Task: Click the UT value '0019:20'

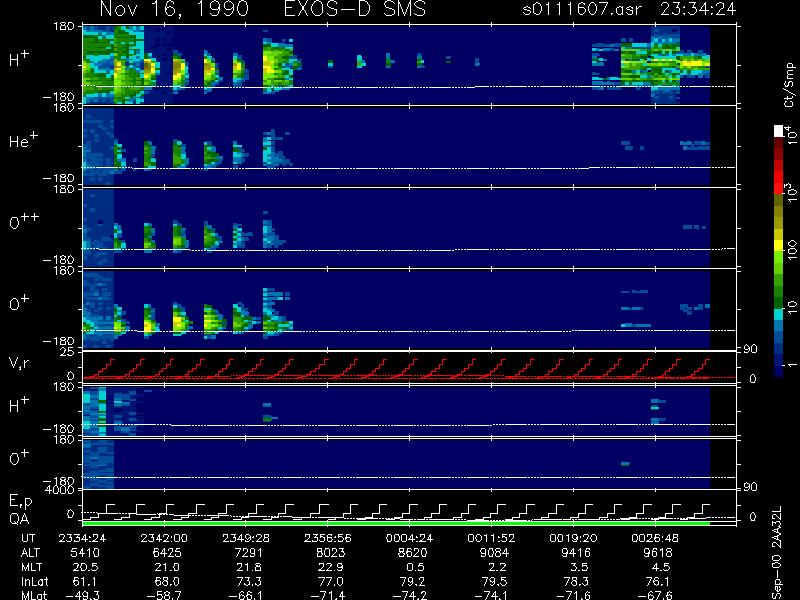Action: [x=573, y=538]
